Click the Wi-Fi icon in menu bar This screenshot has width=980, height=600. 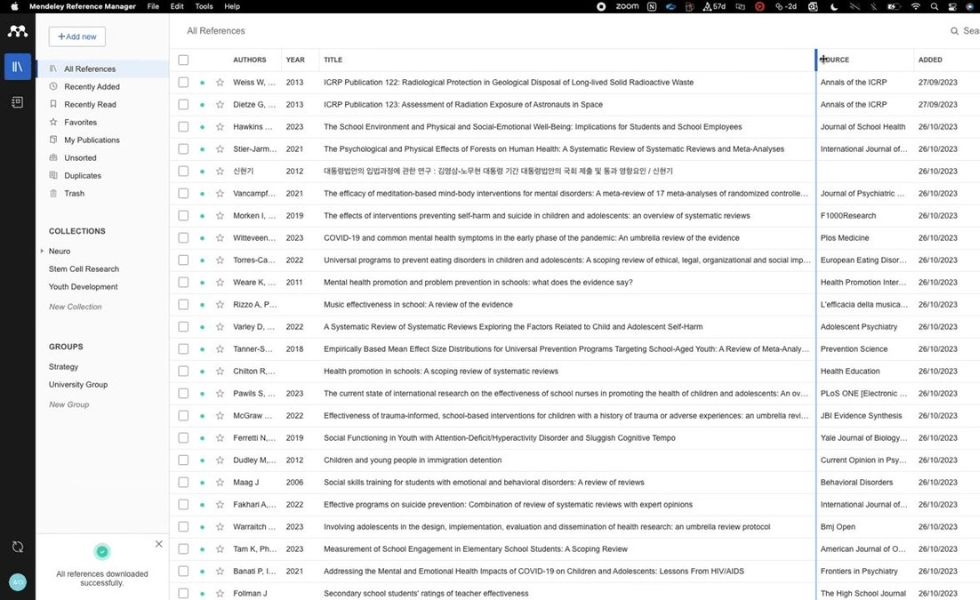915,6
